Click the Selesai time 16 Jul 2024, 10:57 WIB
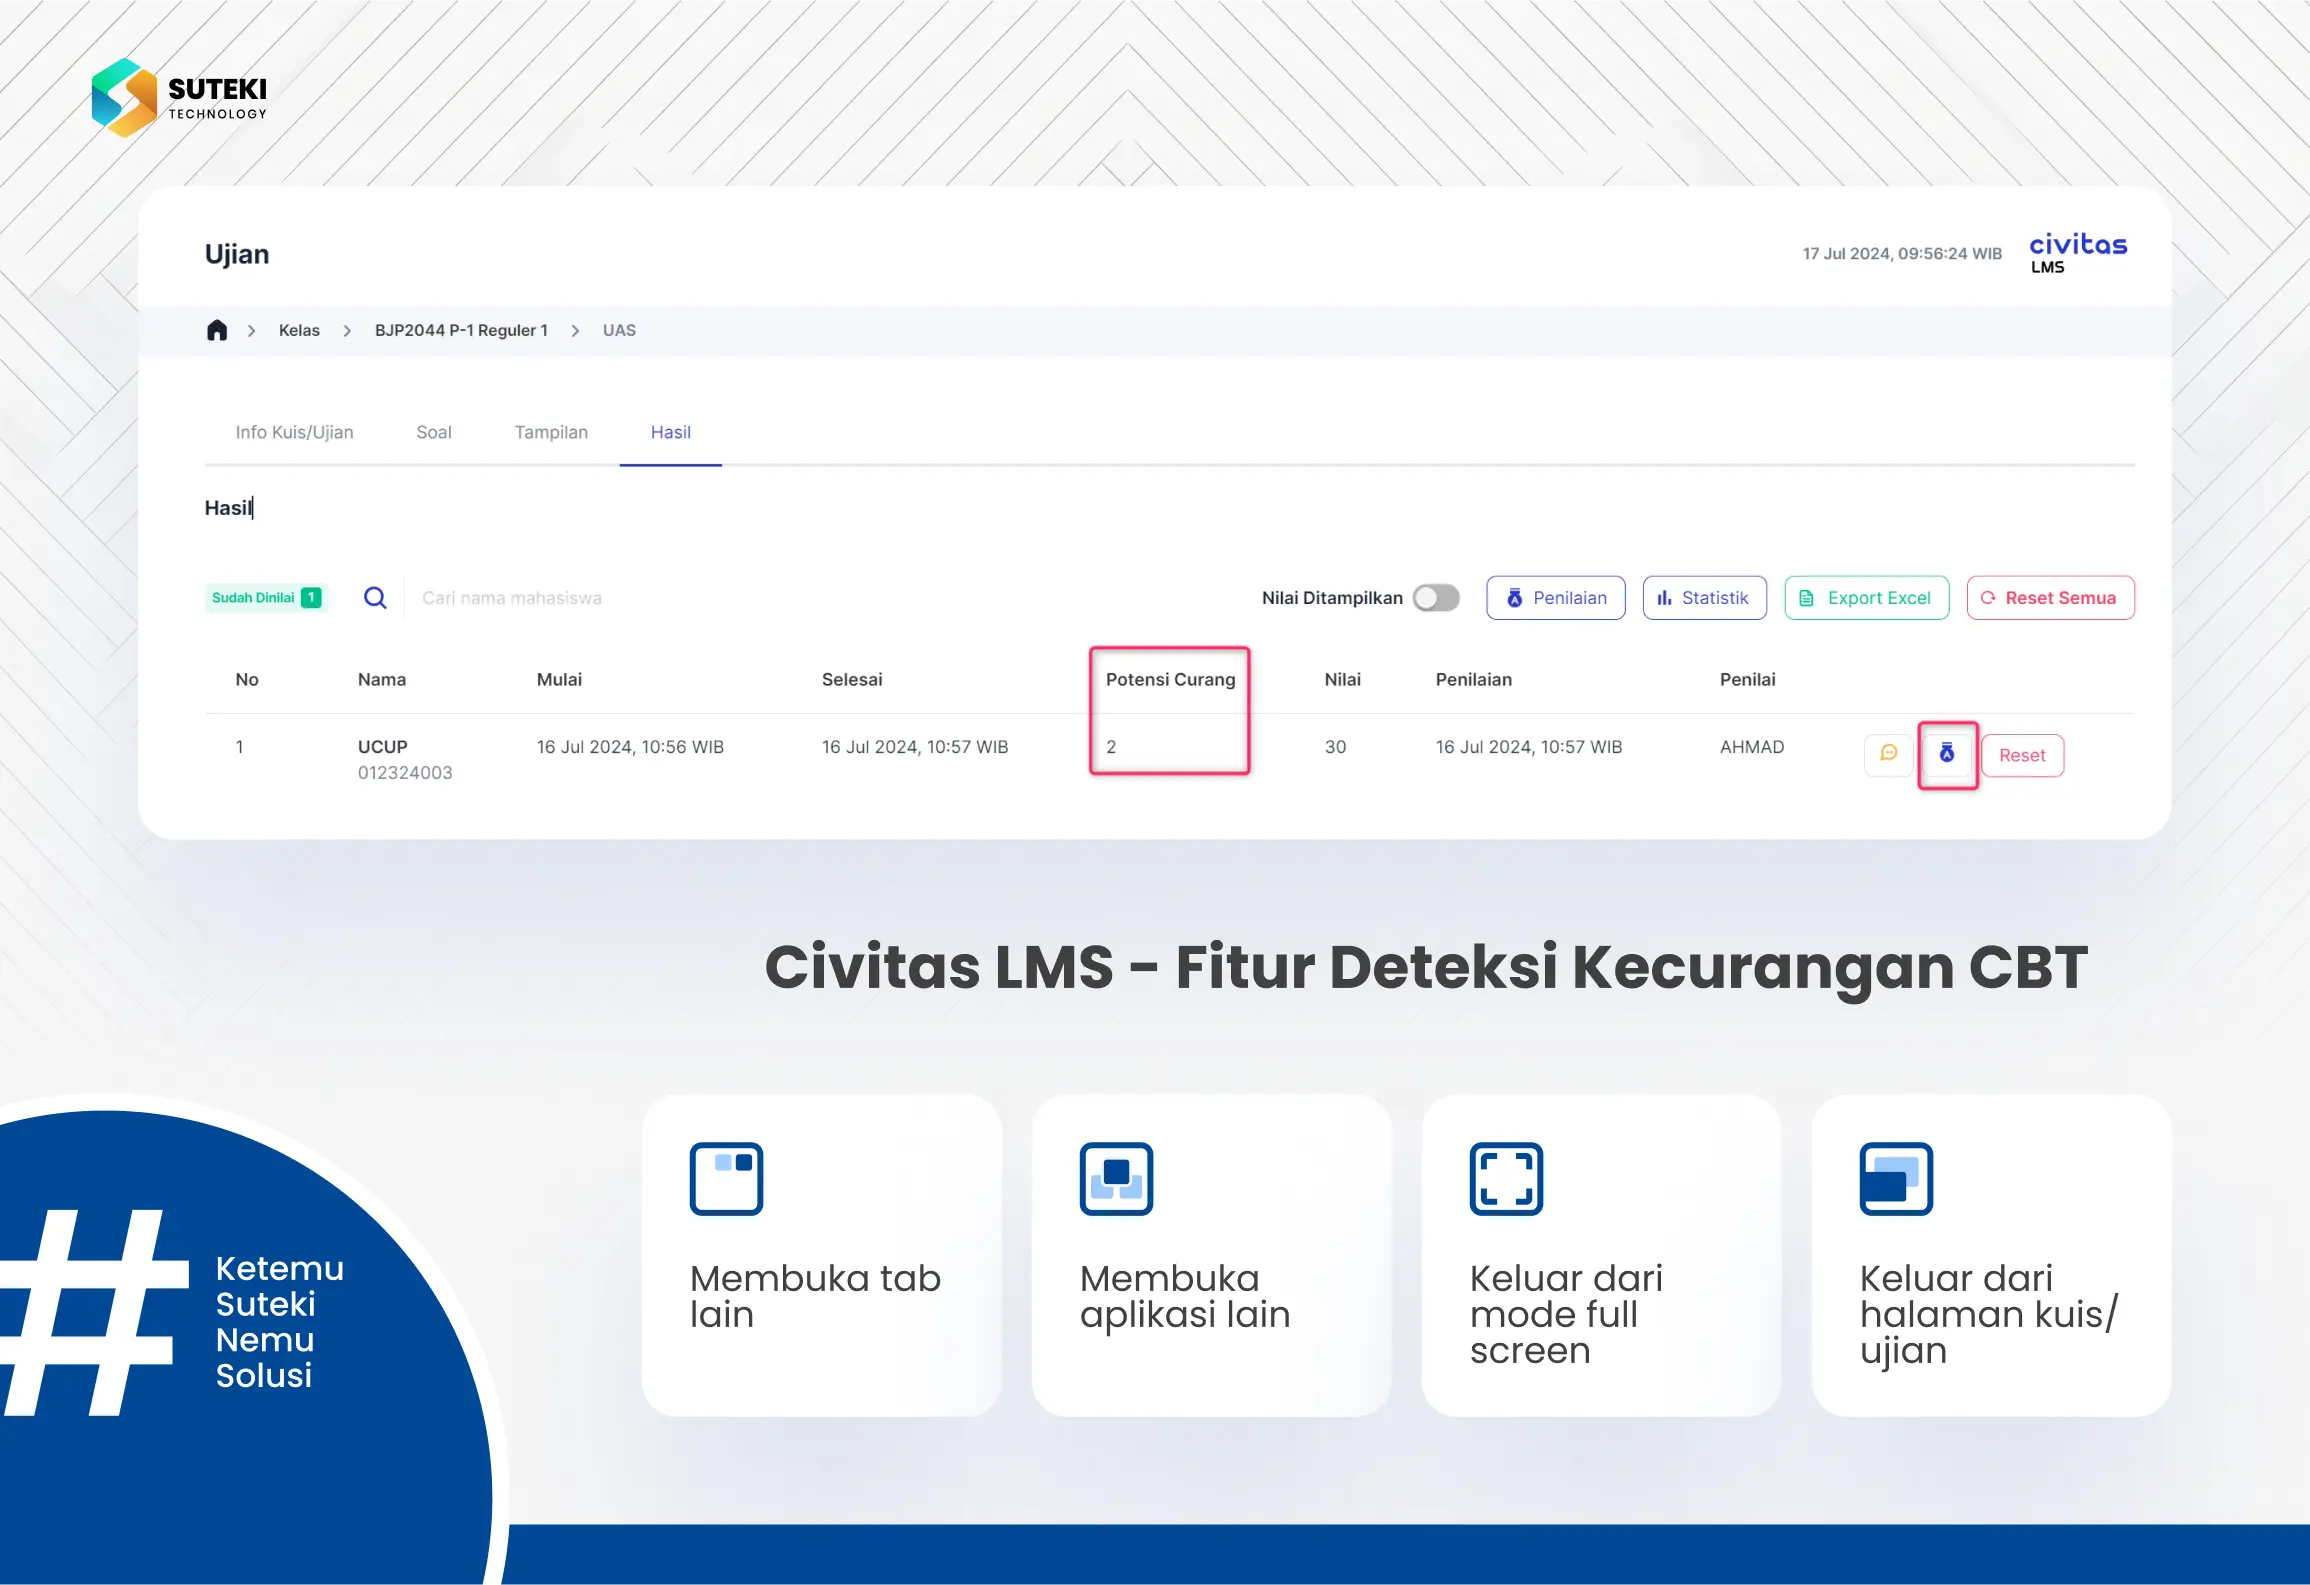 (915, 747)
